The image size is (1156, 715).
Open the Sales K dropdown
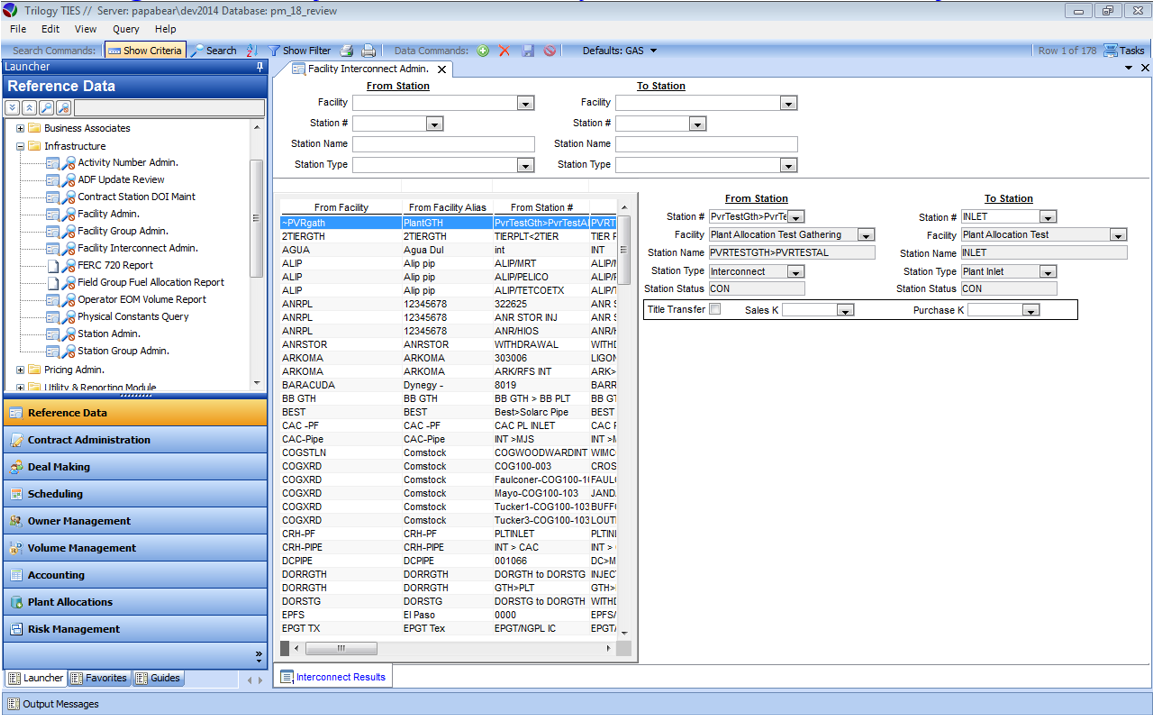[845, 311]
